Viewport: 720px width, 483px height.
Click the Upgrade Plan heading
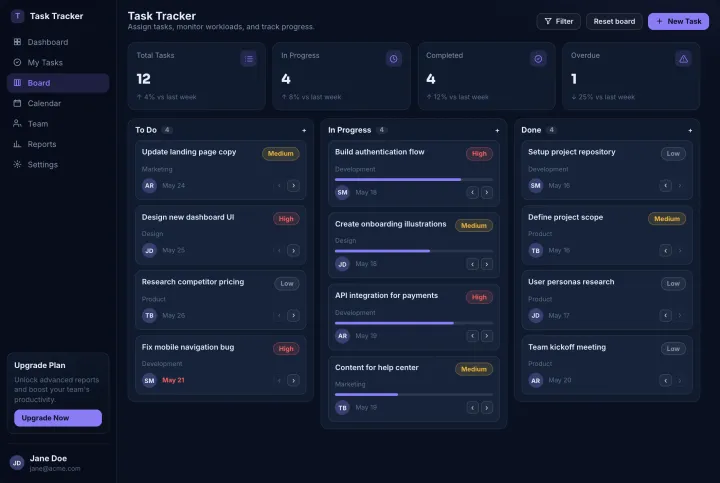(x=39, y=365)
